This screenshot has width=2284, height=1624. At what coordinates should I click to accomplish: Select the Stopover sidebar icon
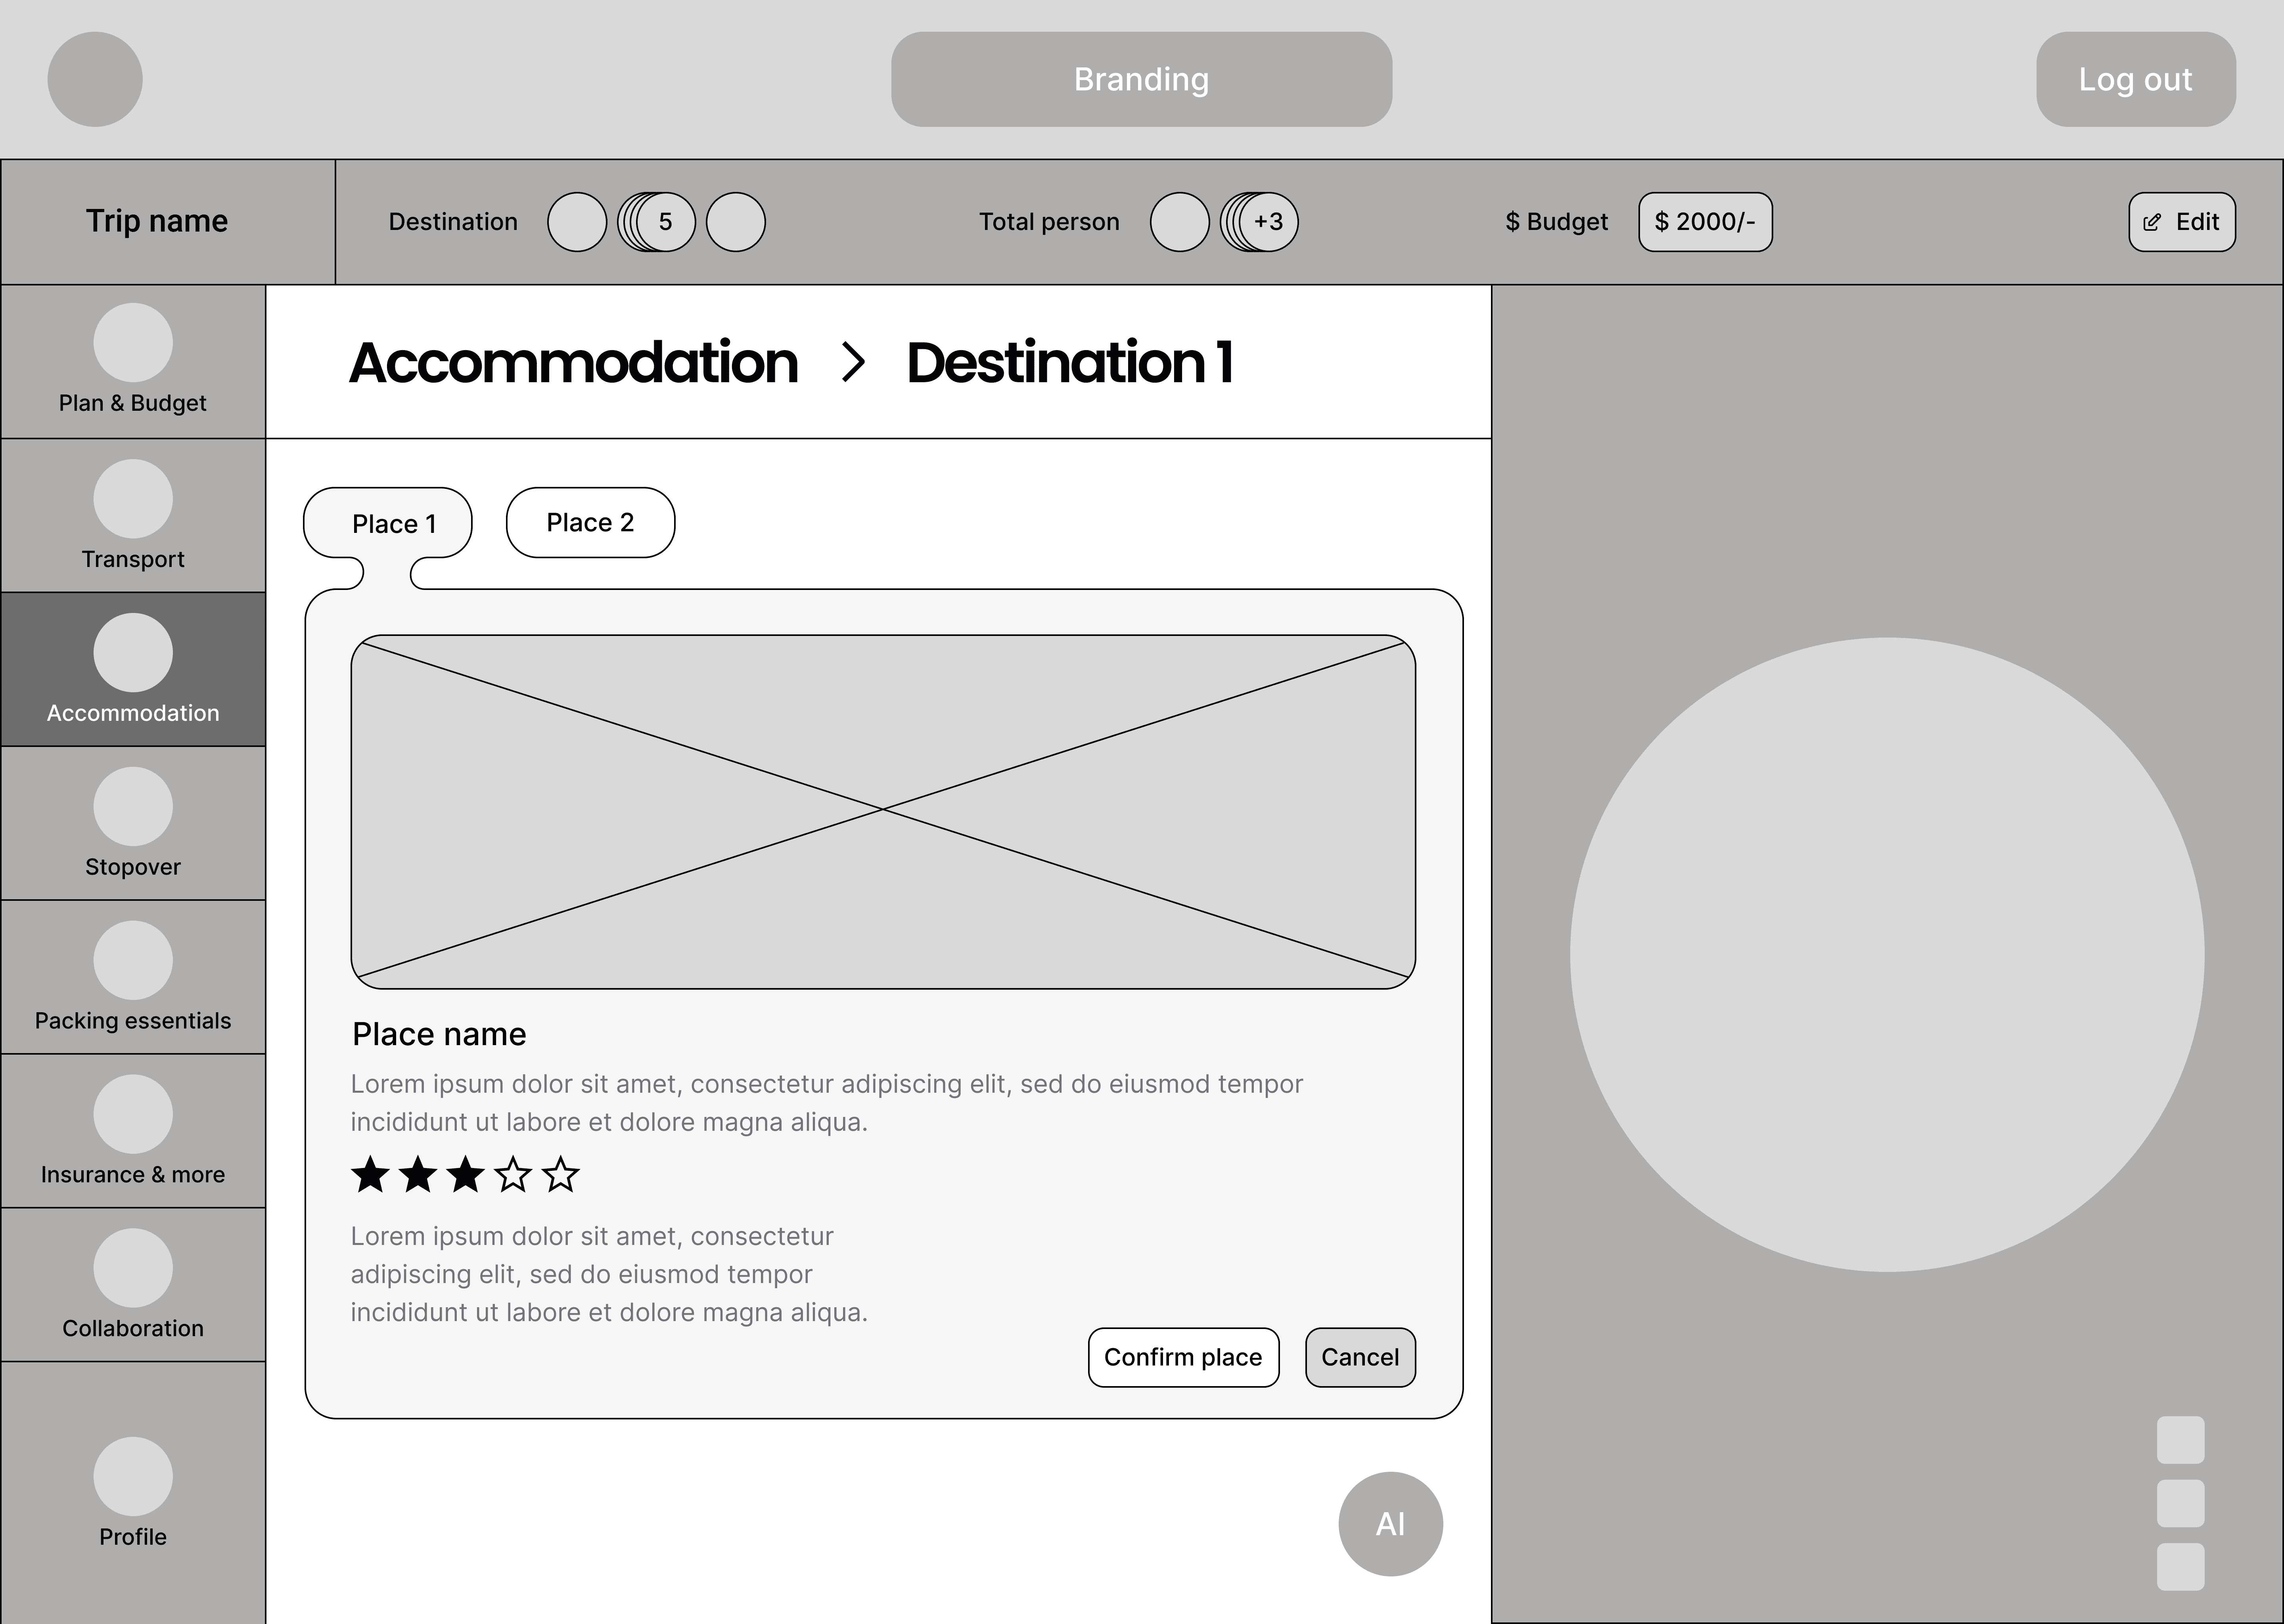pyautogui.click(x=133, y=807)
